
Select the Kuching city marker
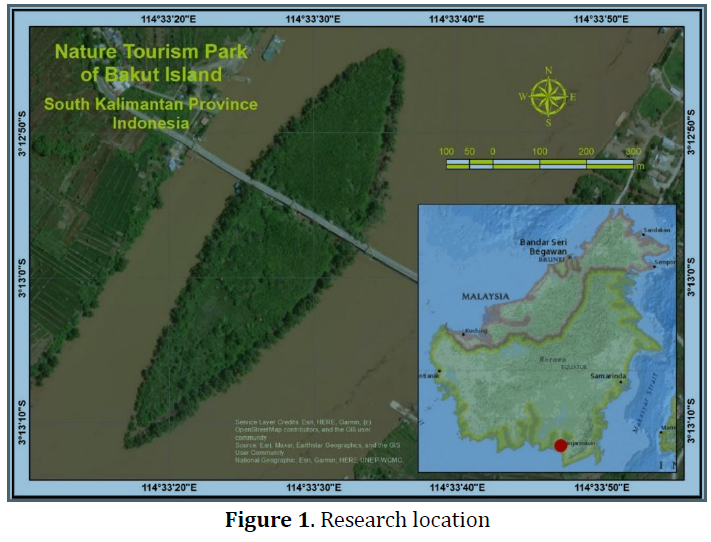click(463, 334)
